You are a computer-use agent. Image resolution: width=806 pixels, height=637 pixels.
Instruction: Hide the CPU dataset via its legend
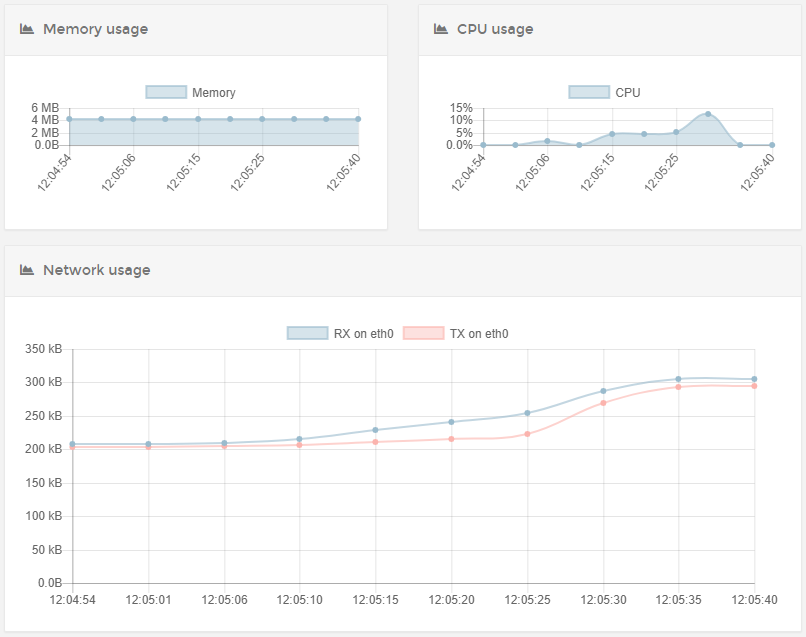click(604, 92)
